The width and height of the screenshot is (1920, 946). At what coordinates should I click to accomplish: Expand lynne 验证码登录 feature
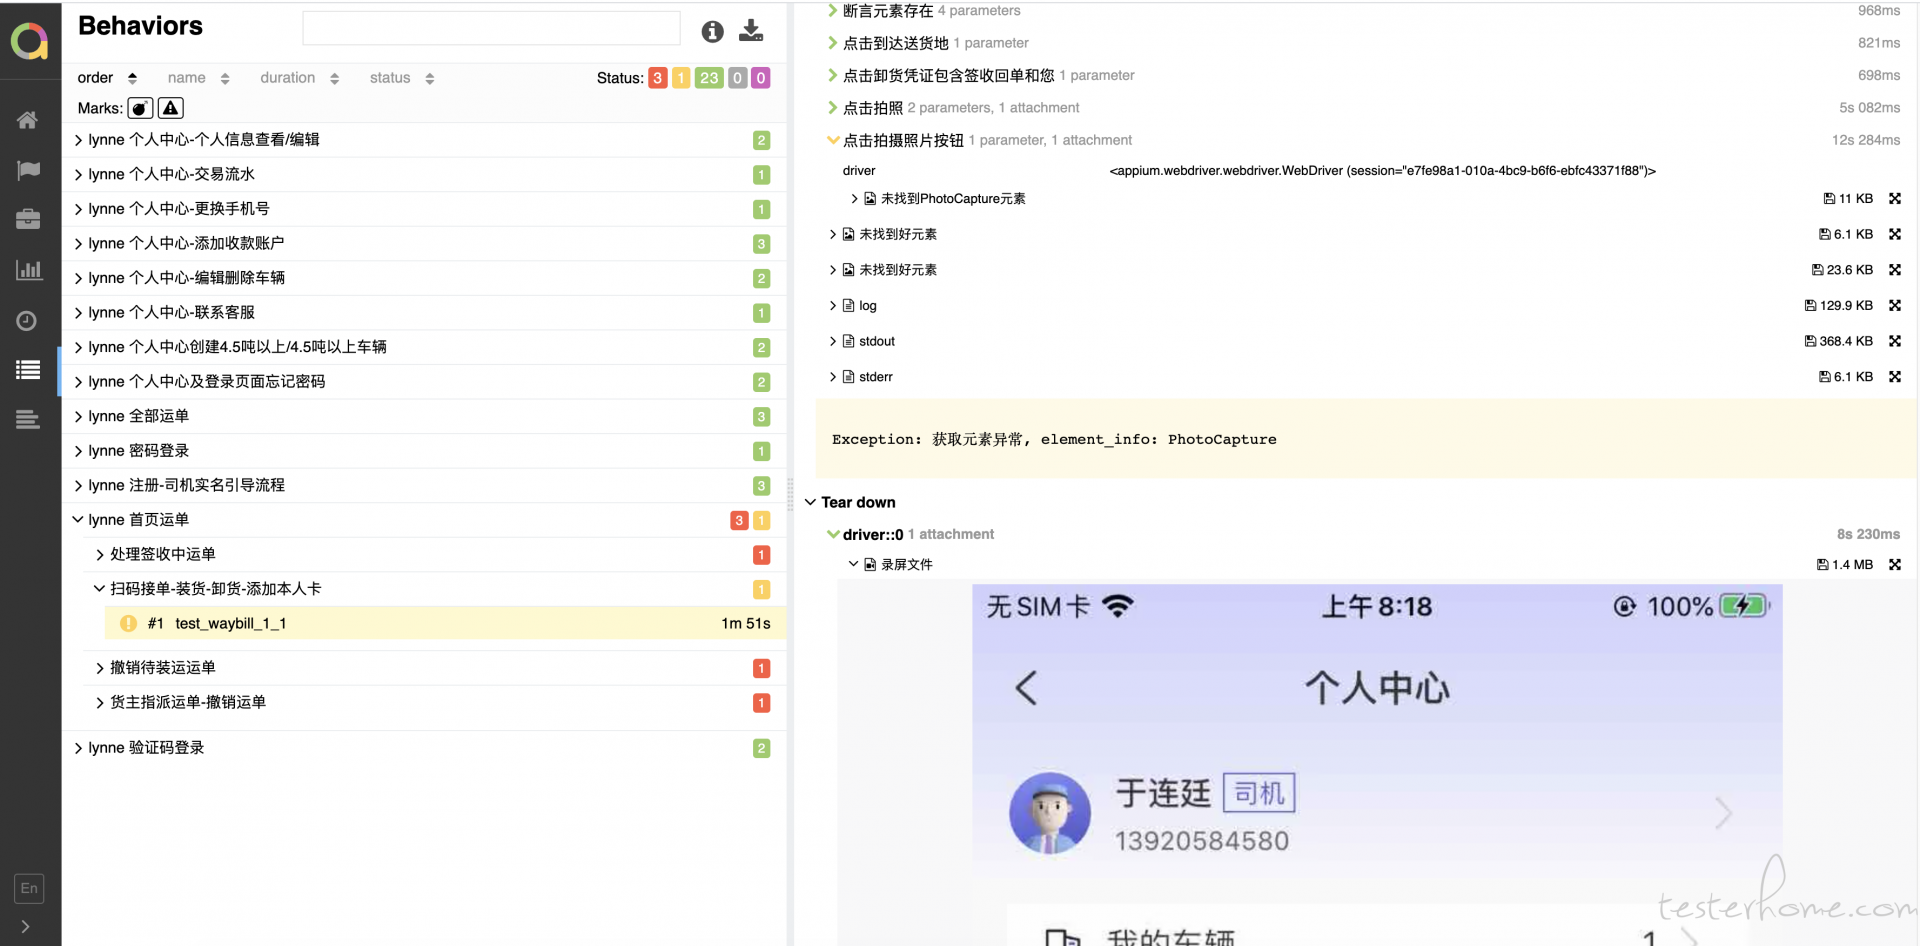coord(424,748)
